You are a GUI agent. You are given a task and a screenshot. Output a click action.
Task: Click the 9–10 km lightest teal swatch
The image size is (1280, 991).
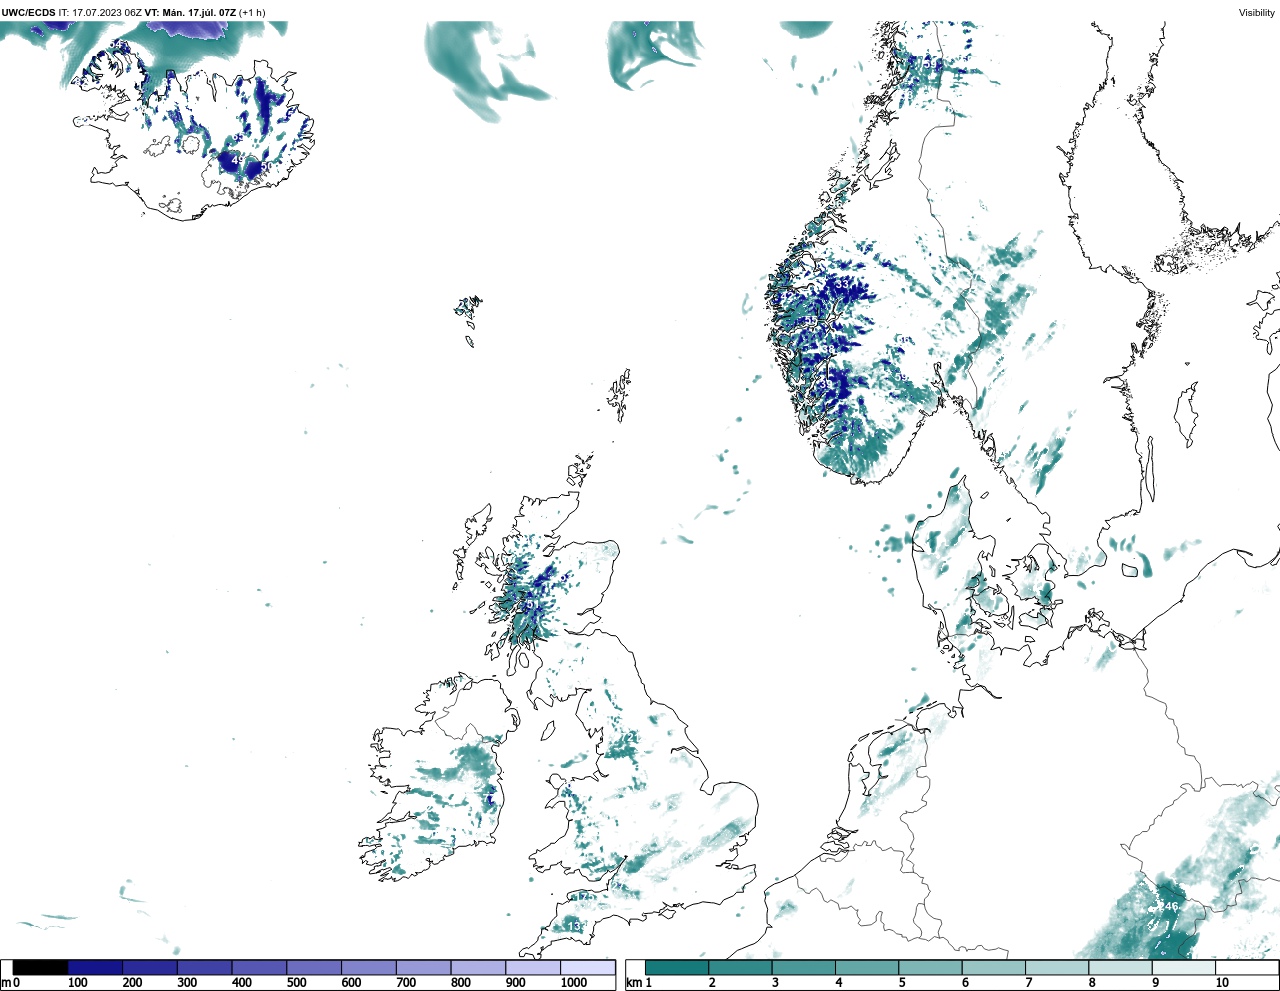pyautogui.click(x=1184, y=967)
